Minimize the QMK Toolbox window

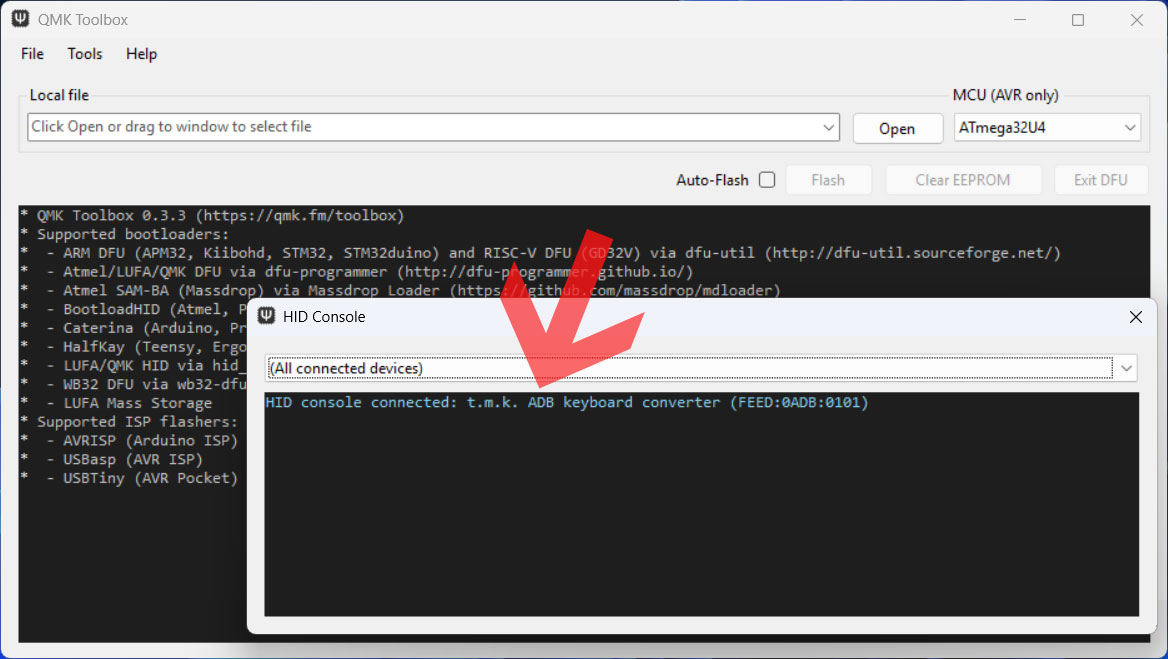(x=1020, y=19)
